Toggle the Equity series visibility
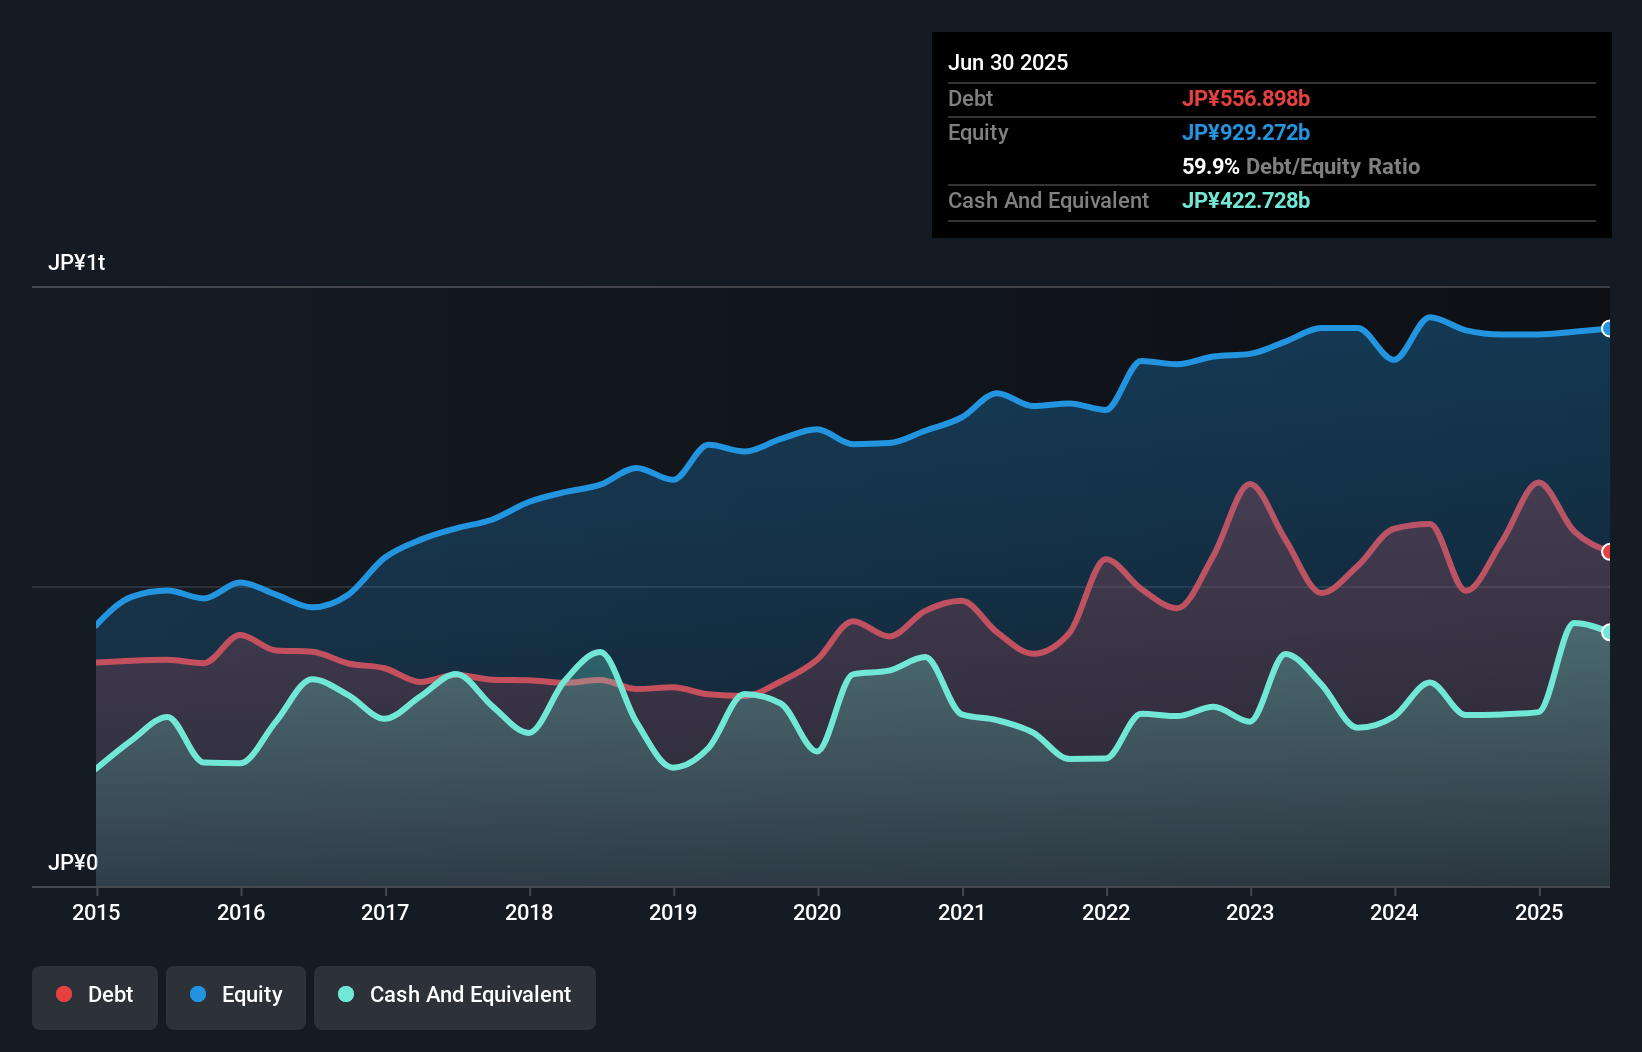The image size is (1642, 1052). tap(235, 994)
